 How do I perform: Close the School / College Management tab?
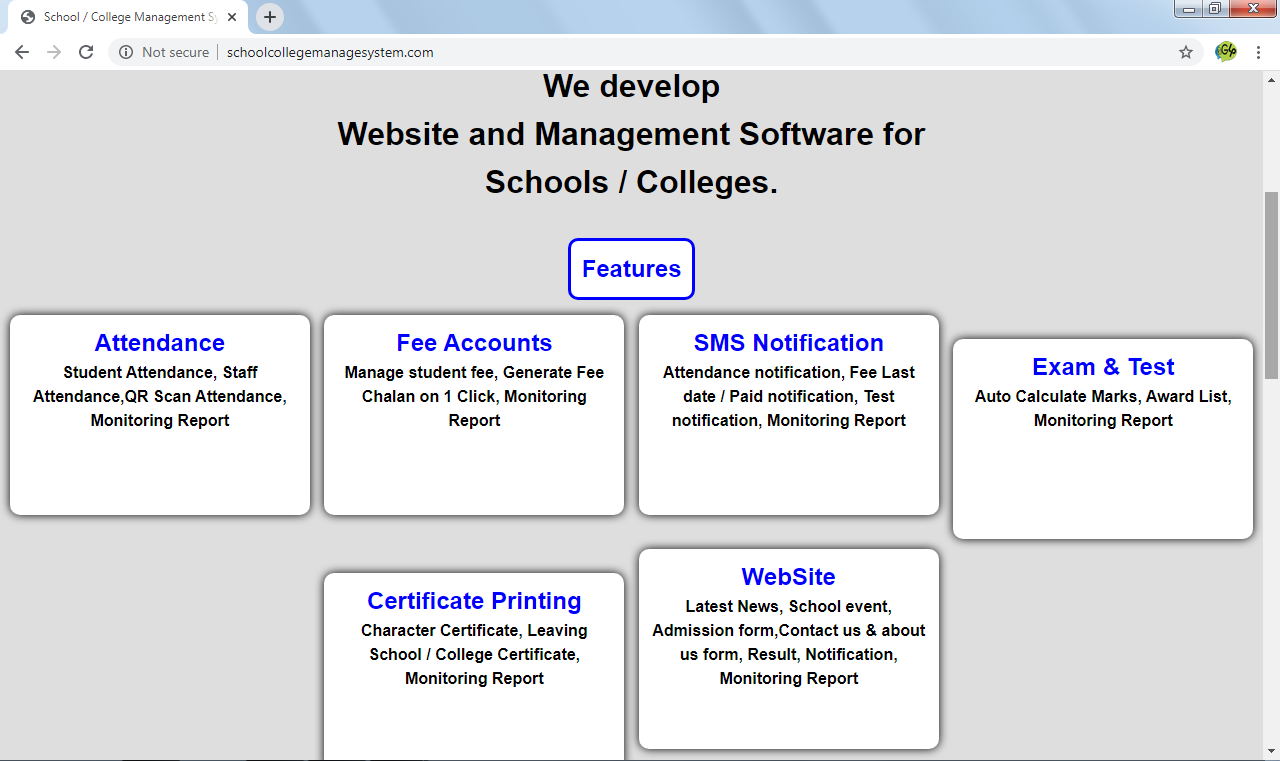[x=232, y=17]
